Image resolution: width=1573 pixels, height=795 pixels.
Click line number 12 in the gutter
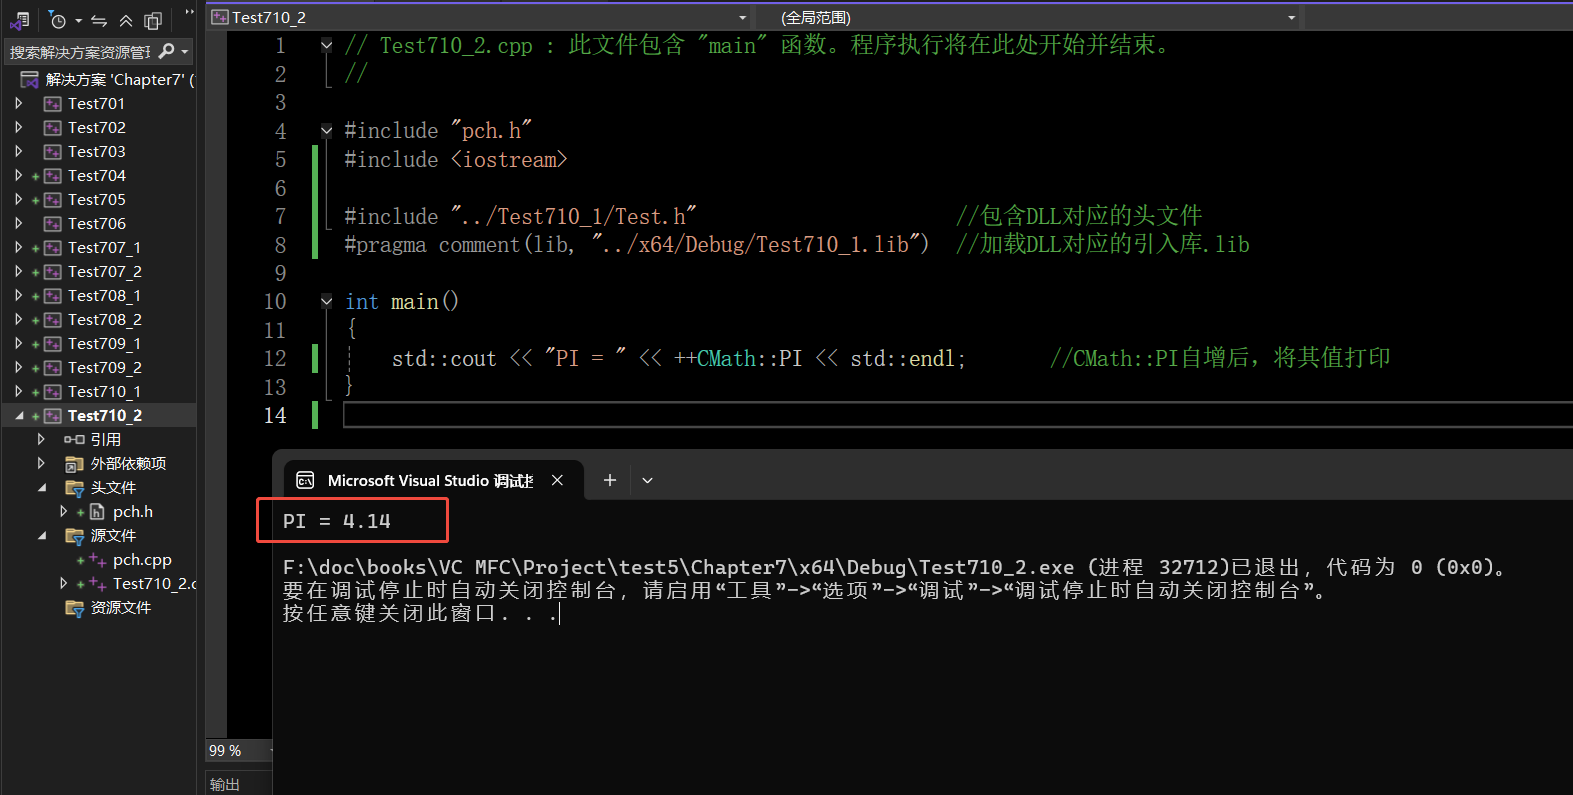pyautogui.click(x=275, y=359)
